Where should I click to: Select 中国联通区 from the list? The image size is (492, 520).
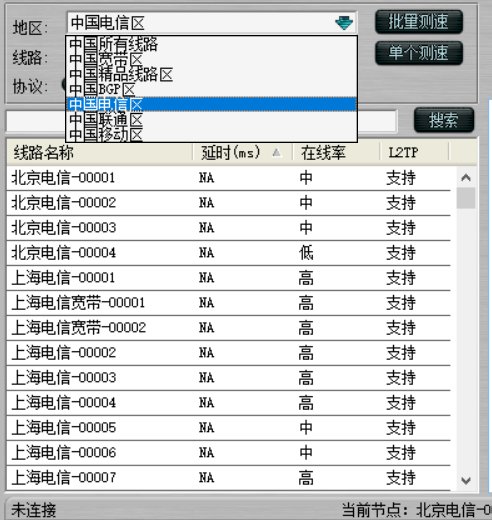tap(211, 119)
